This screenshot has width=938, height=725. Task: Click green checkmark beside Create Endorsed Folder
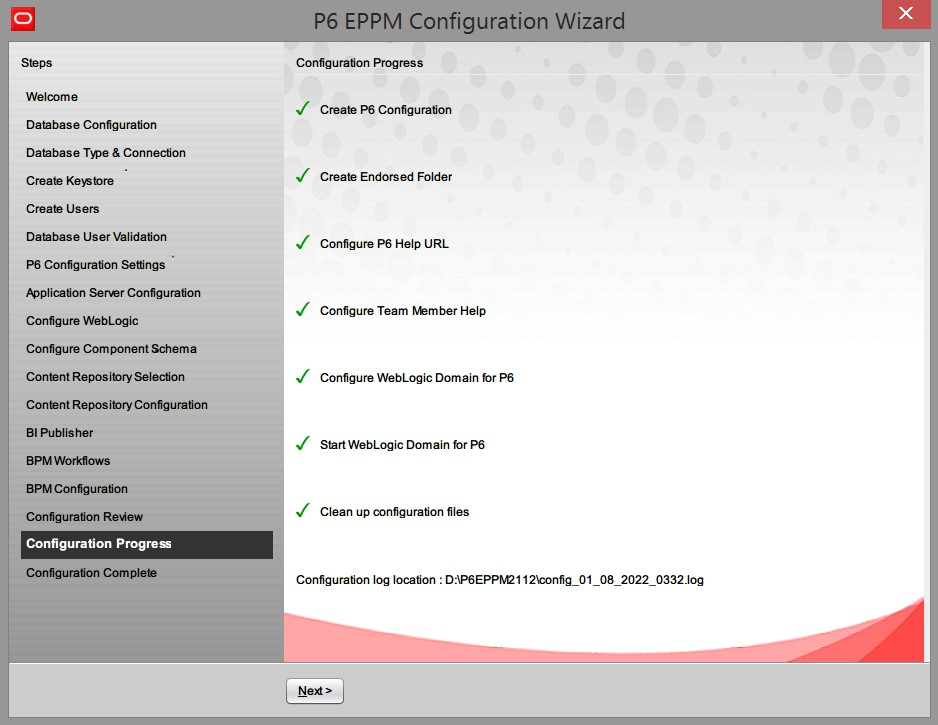point(303,176)
